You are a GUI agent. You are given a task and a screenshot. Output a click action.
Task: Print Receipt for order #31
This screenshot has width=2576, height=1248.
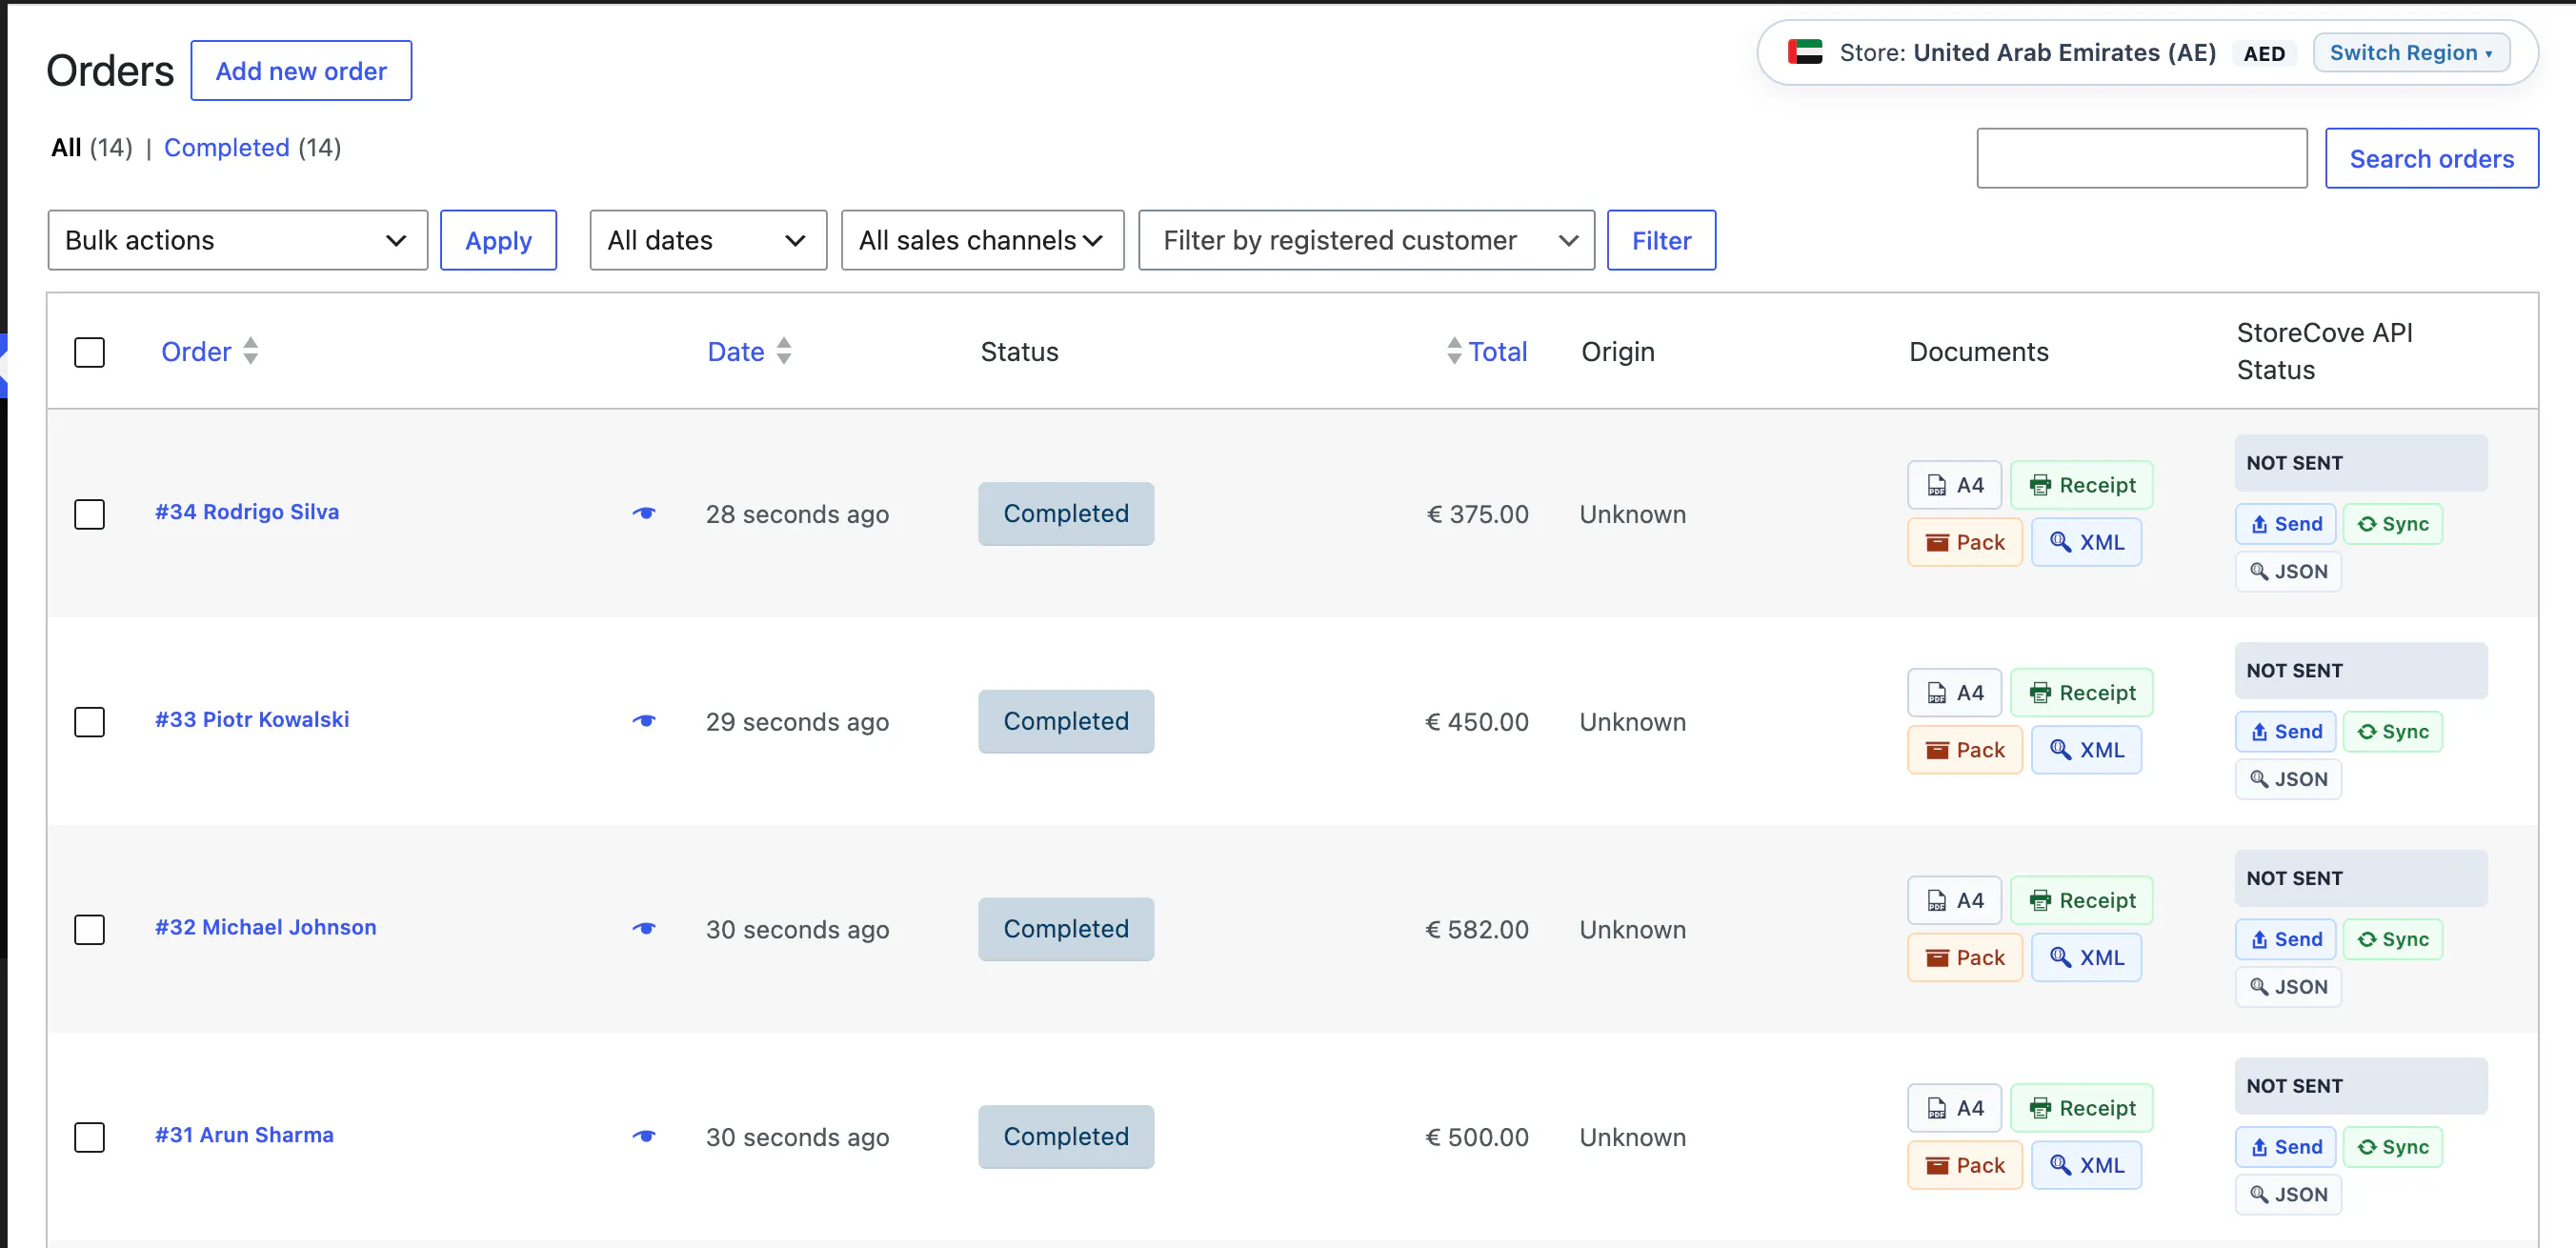(2081, 1108)
